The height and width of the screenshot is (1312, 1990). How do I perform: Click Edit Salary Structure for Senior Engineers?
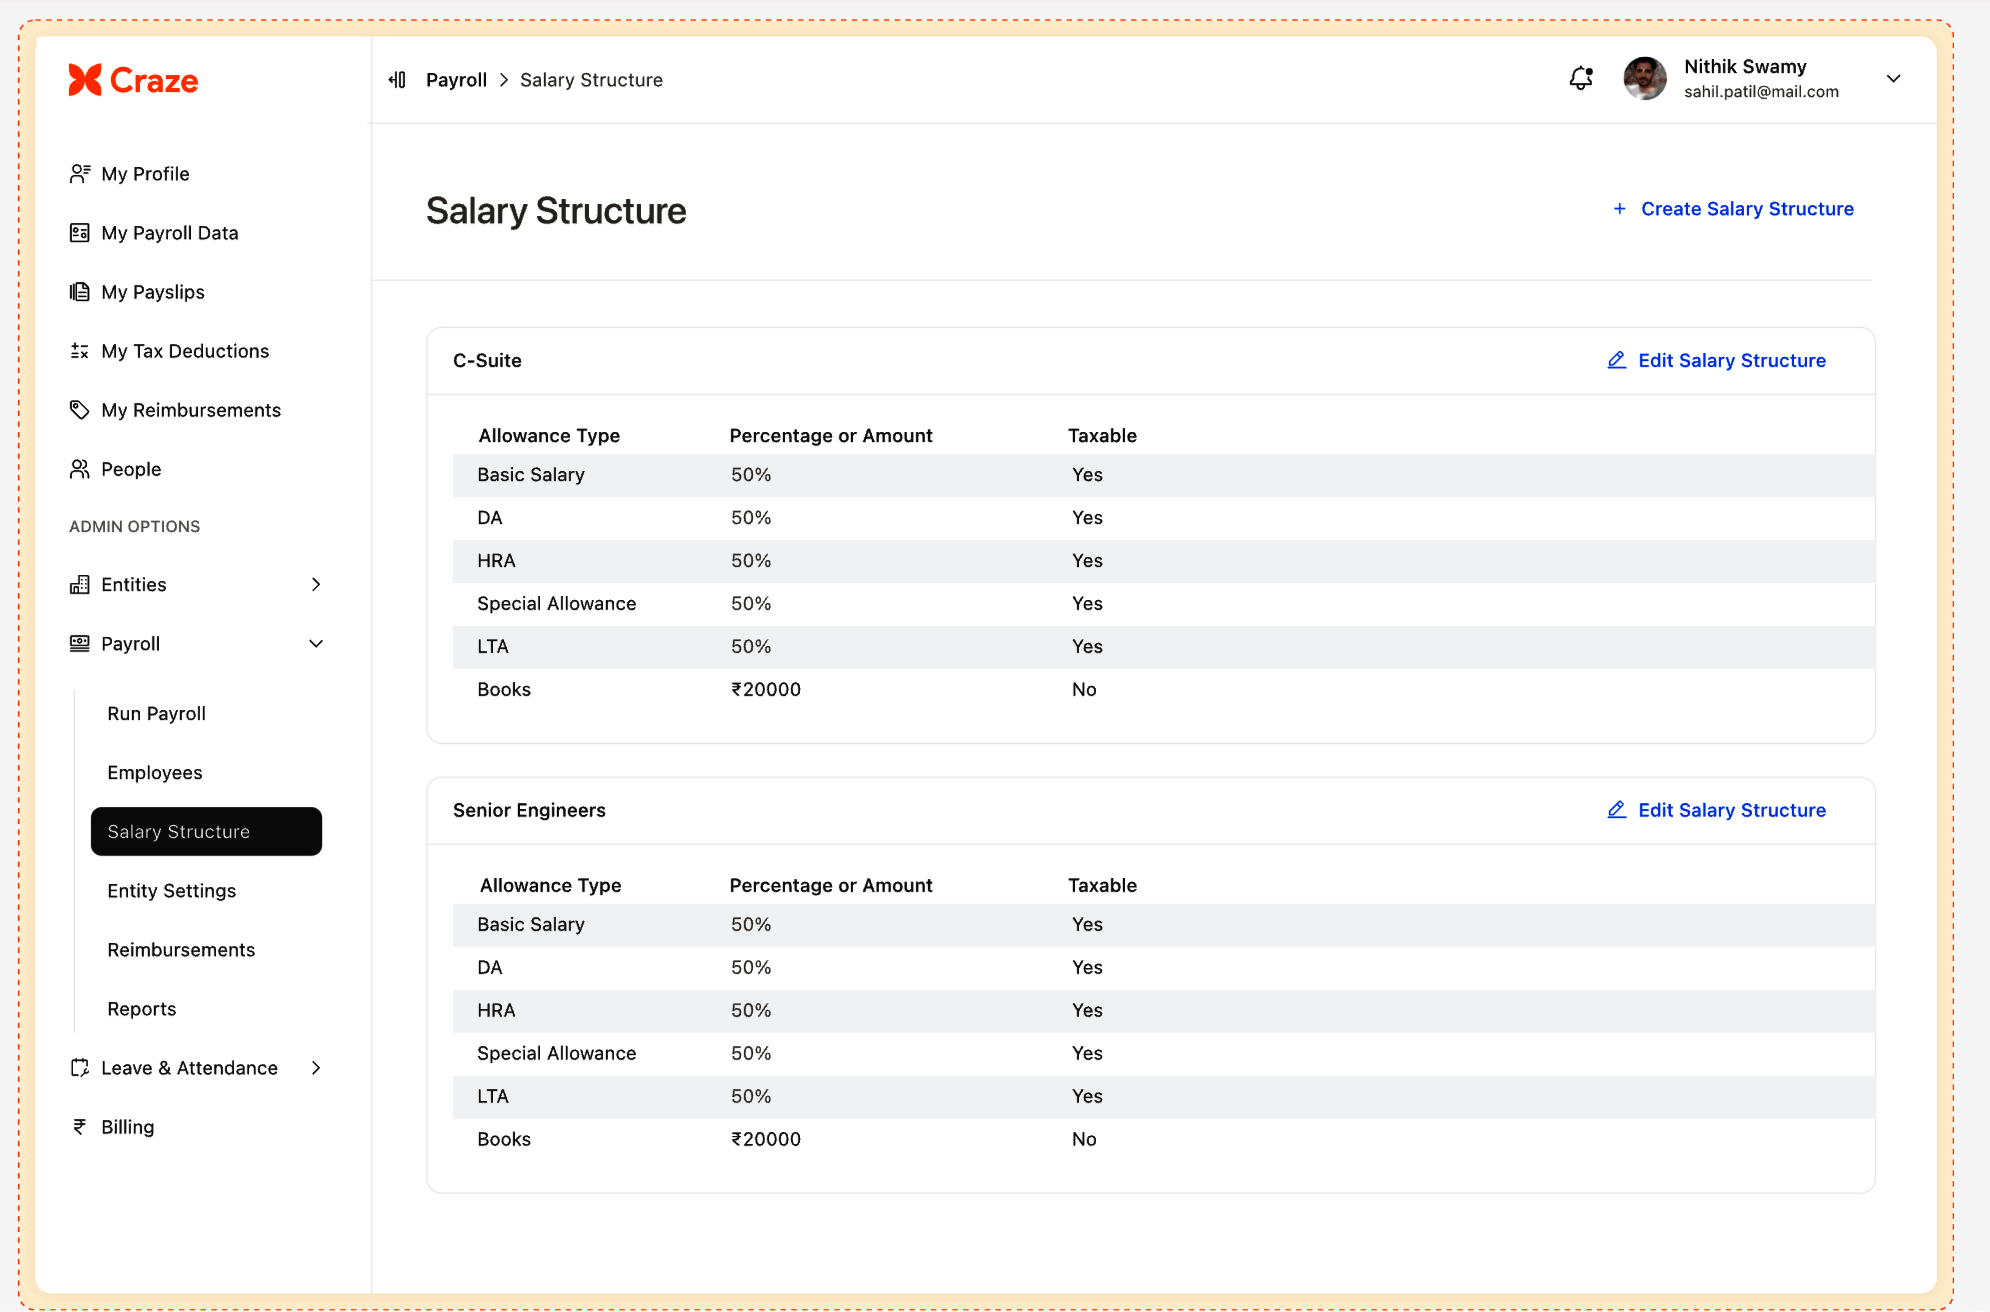click(x=1731, y=810)
